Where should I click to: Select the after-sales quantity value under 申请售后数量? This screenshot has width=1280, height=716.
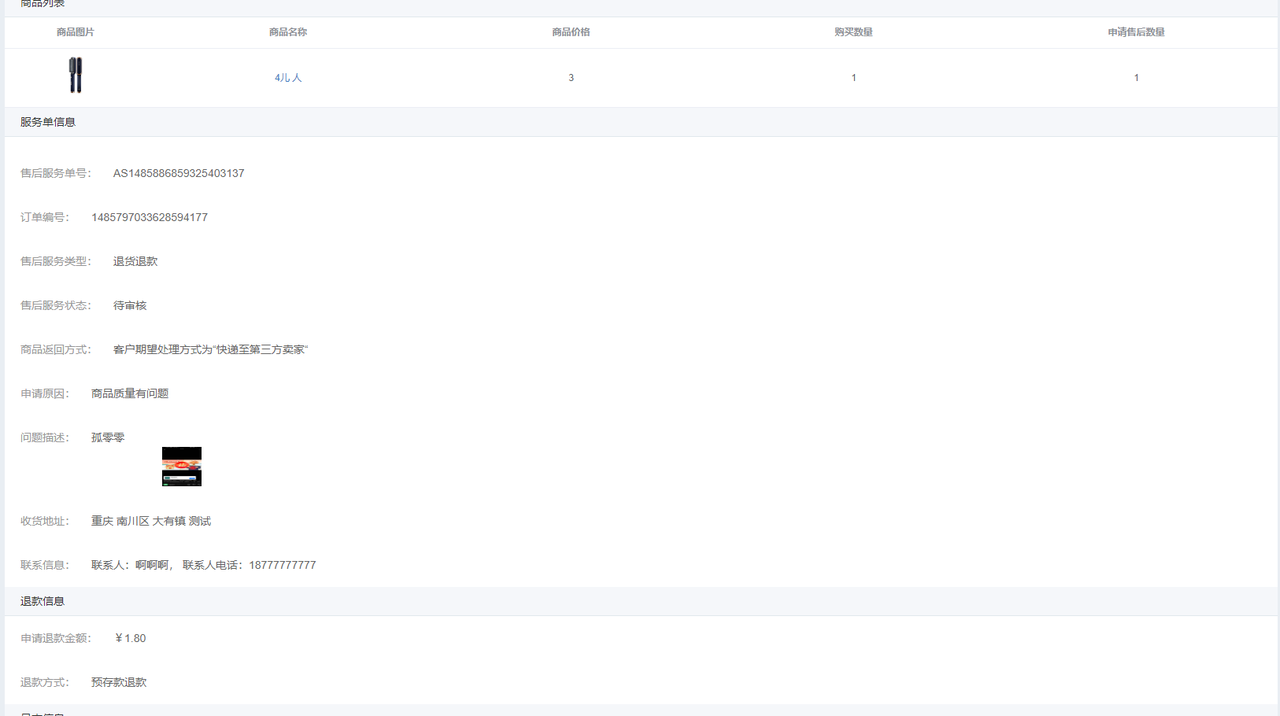point(1136,78)
